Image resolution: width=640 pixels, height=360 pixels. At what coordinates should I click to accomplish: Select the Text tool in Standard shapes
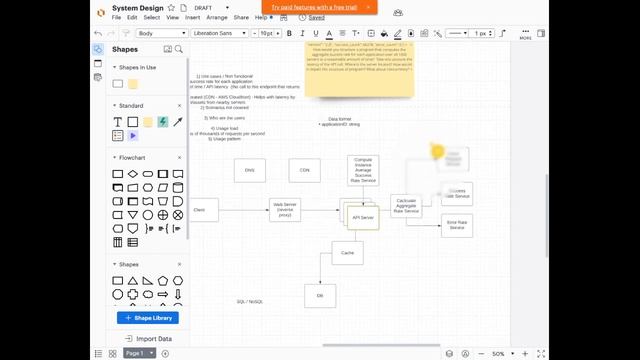point(118,122)
